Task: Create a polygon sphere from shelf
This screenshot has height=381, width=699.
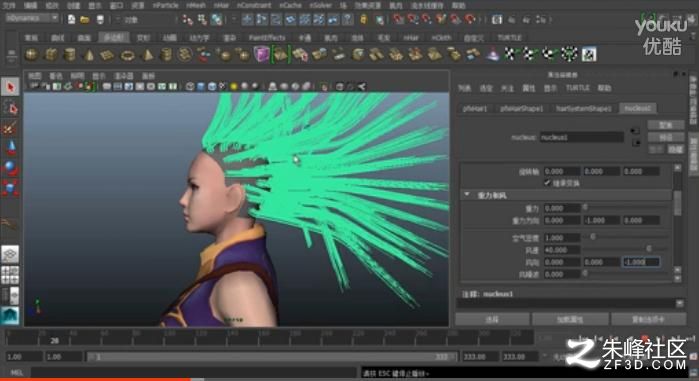Action: pyautogui.click(x=31, y=54)
